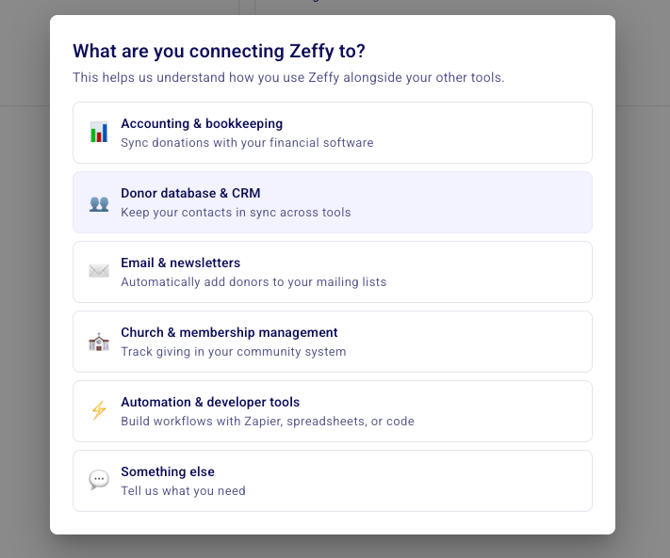This screenshot has height=558, width=670.
Task: Click the speech bubble icon
Action: pyautogui.click(x=99, y=481)
